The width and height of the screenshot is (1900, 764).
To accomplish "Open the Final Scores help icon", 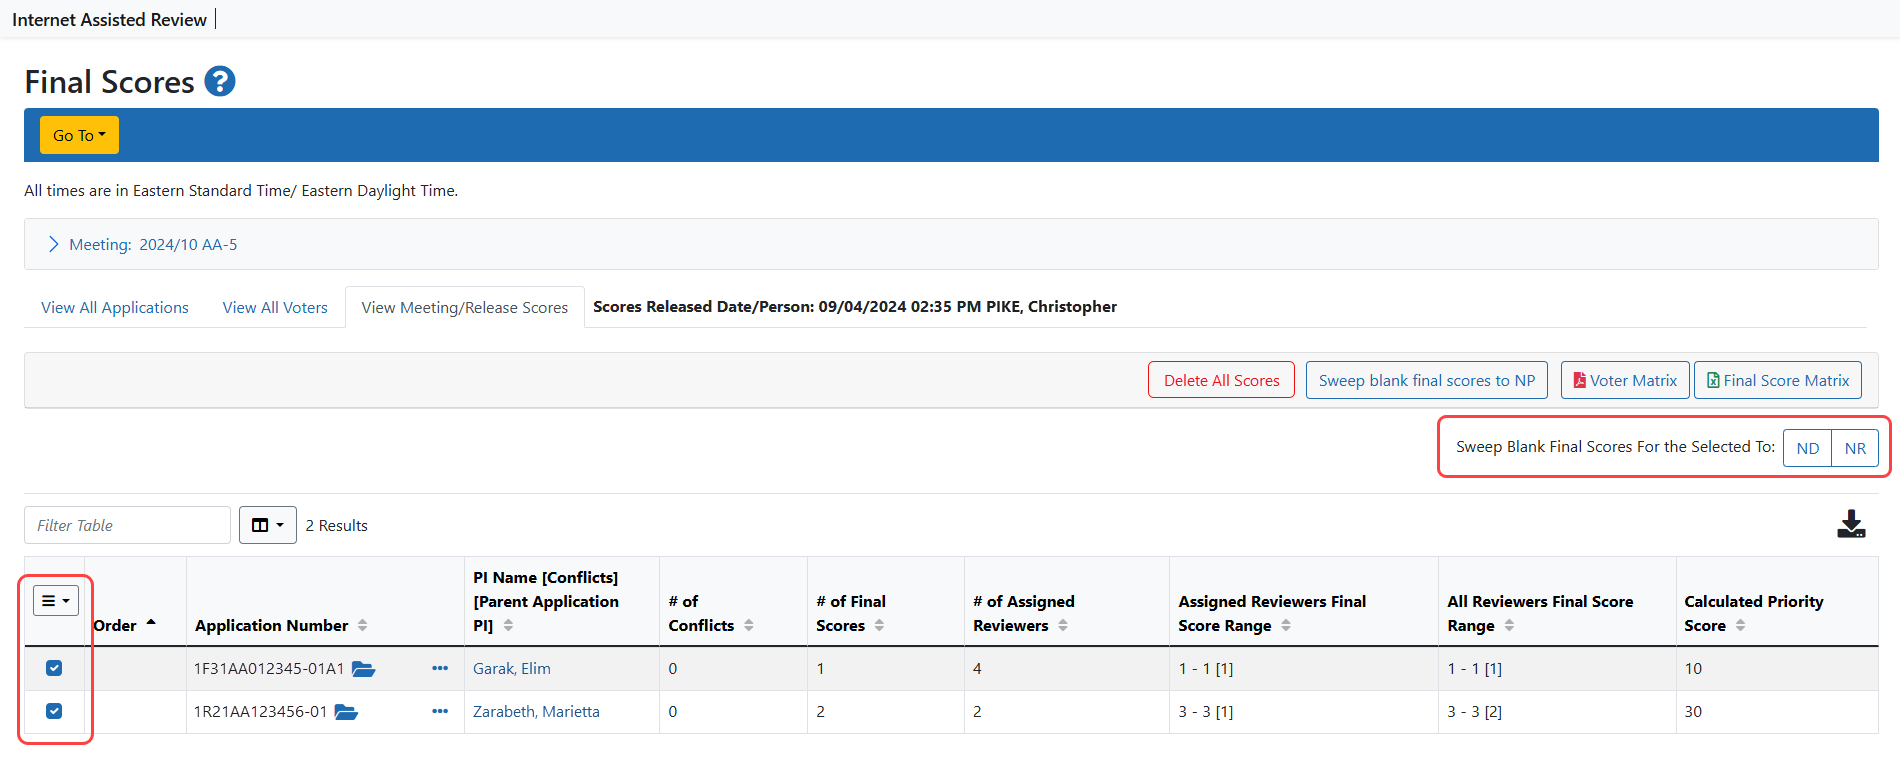I will click(220, 81).
